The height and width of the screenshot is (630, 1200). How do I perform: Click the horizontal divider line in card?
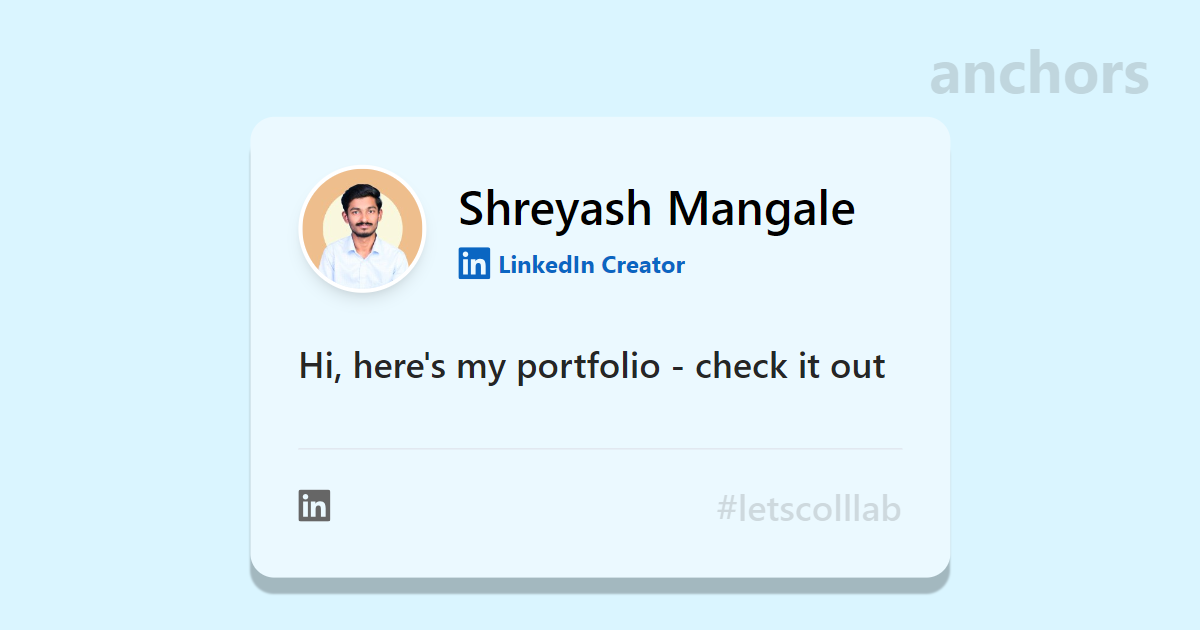[600, 449]
